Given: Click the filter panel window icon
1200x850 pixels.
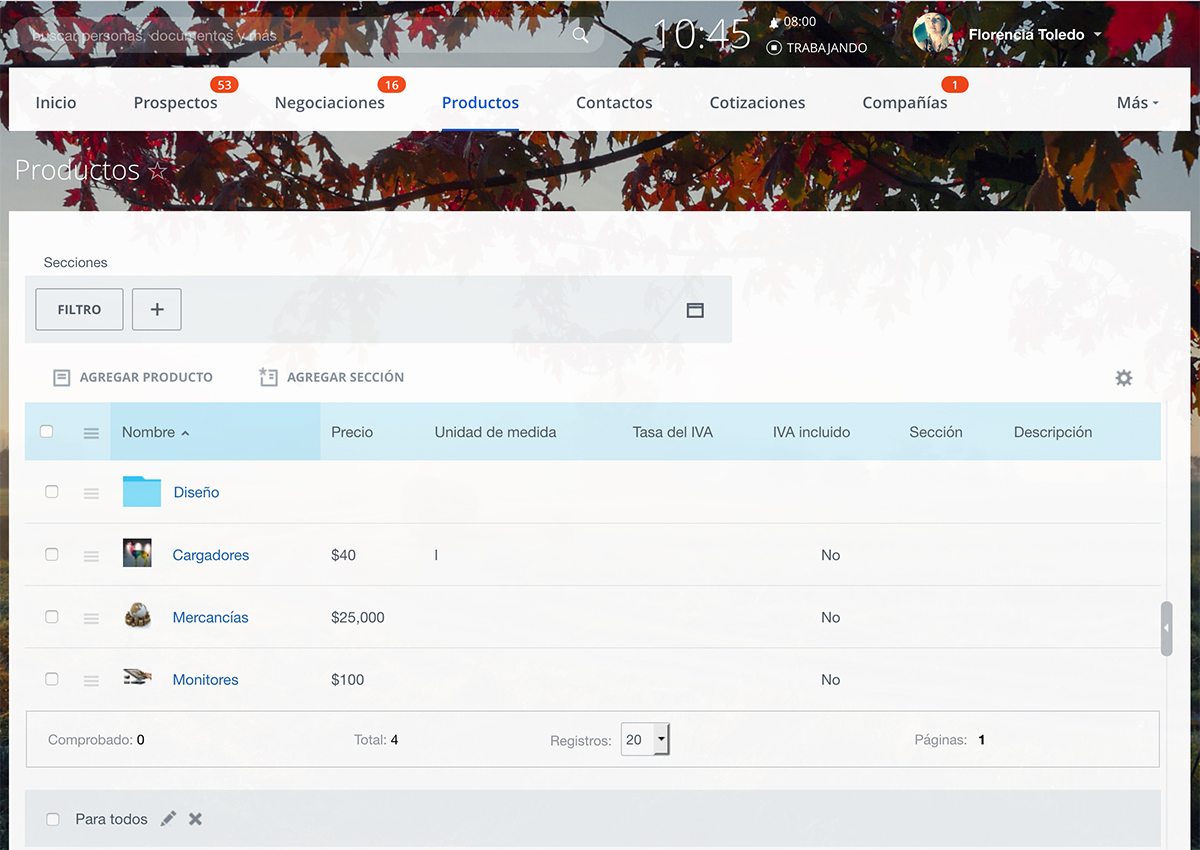Looking at the screenshot, I should pos(695,310).
